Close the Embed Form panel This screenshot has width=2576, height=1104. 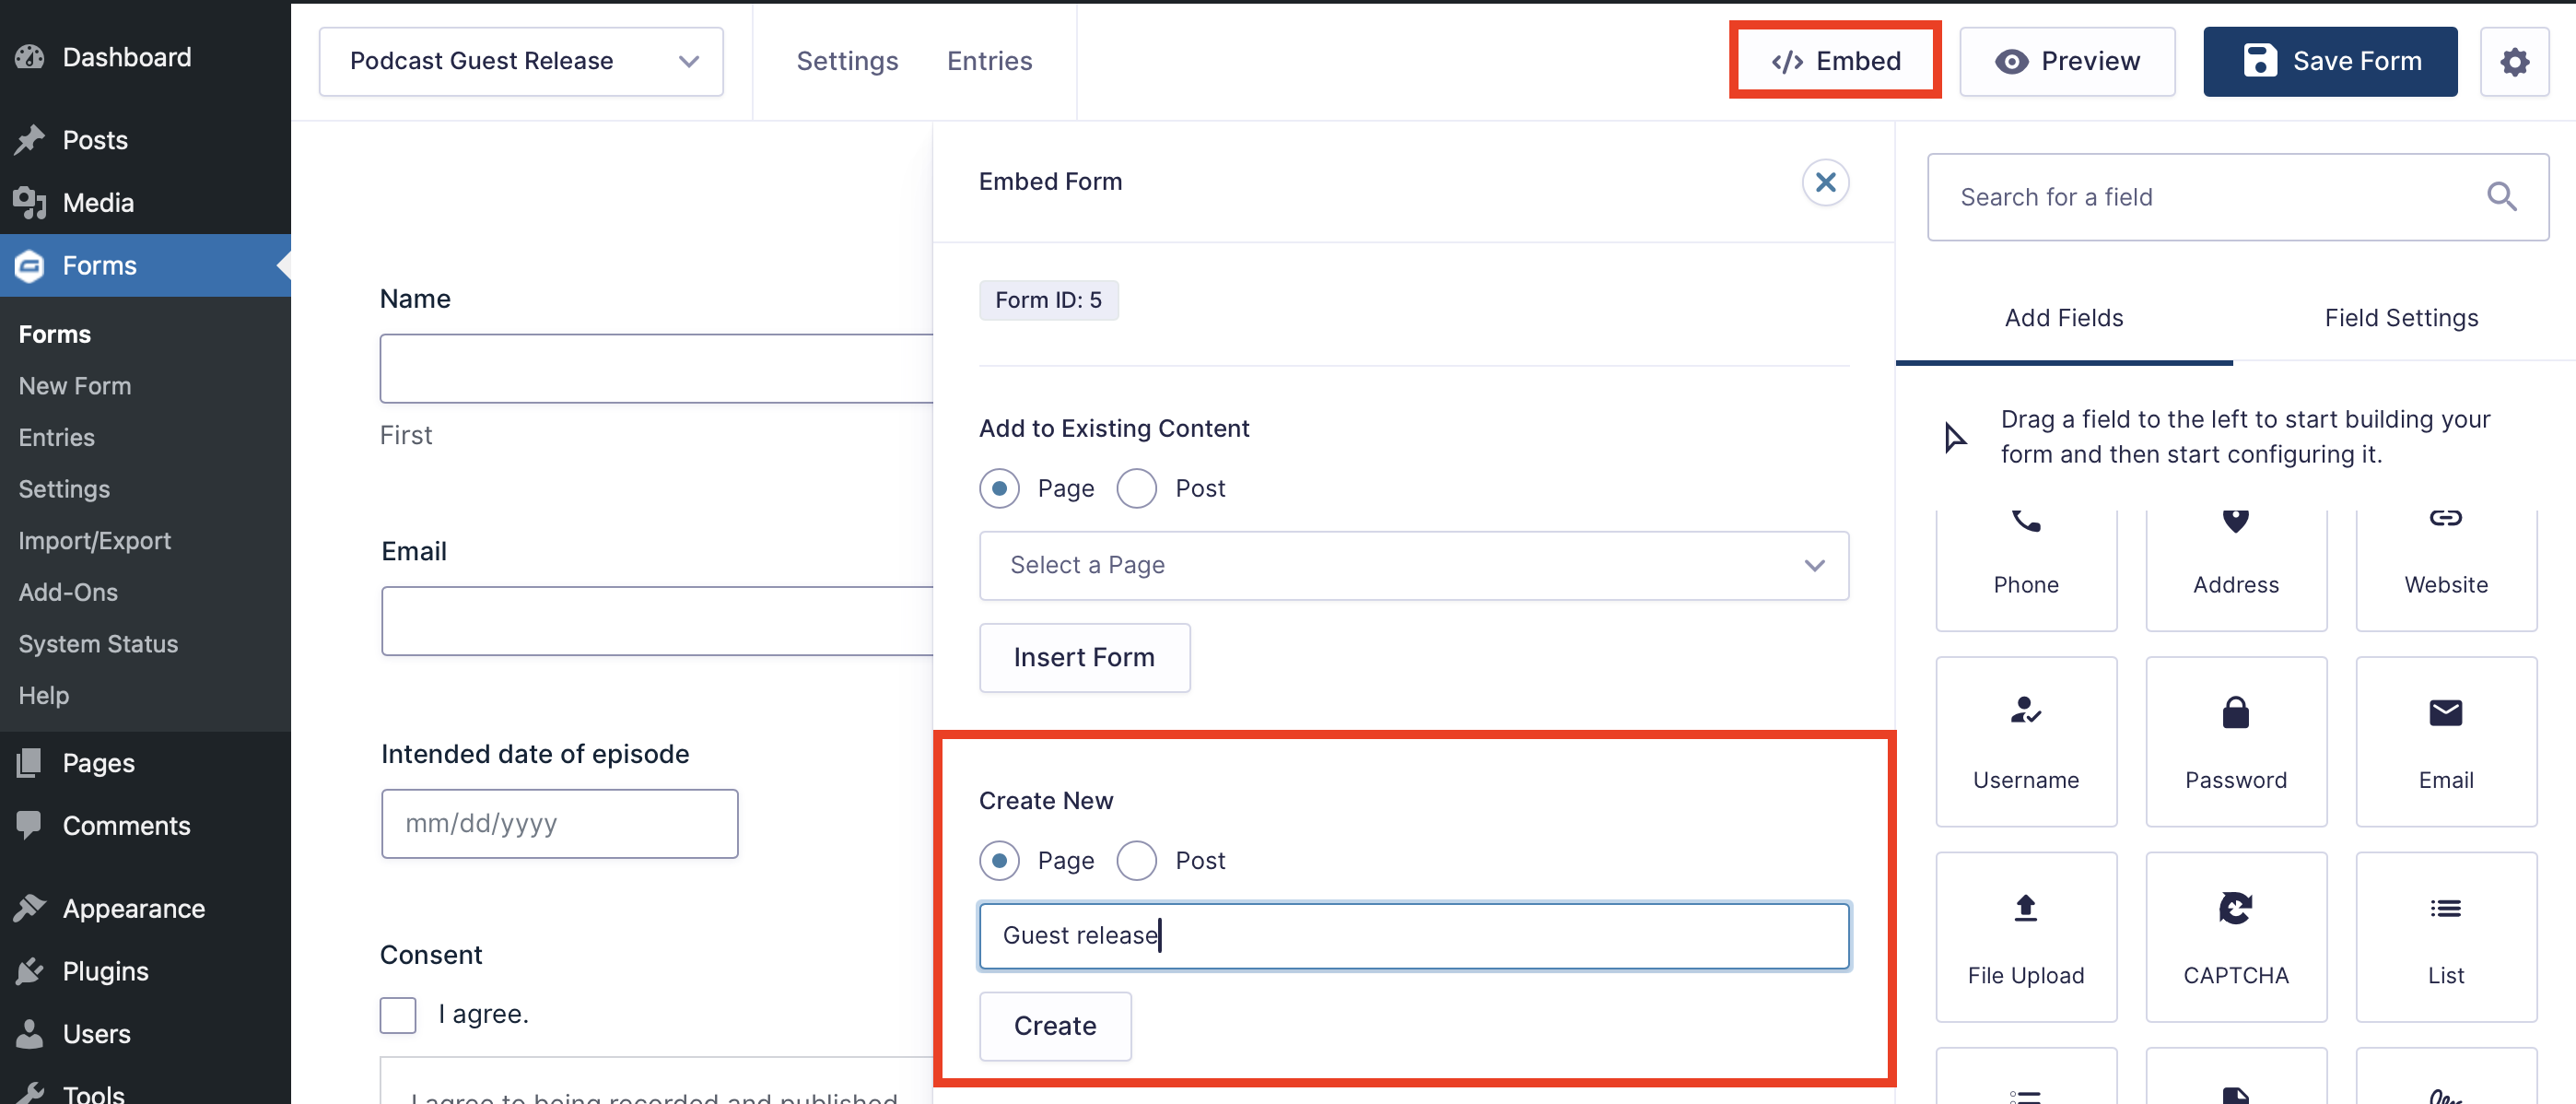(1825, 182)
